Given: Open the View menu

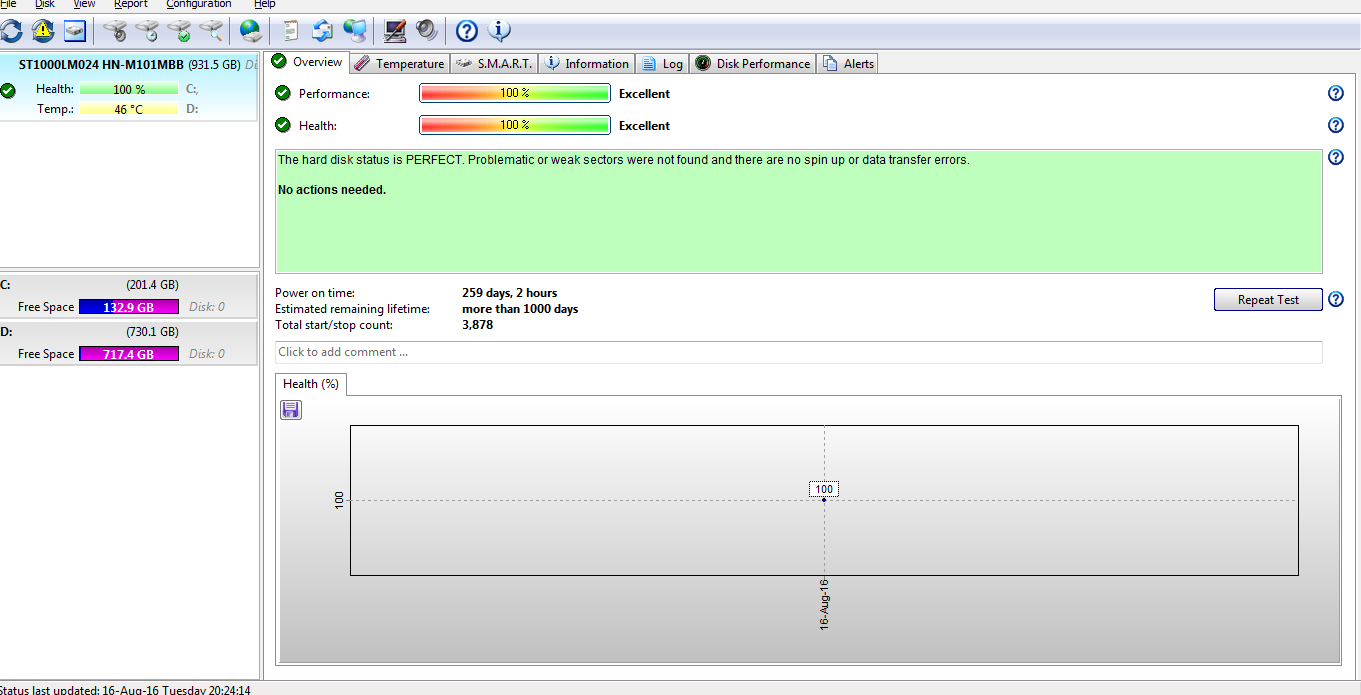Looking at the screenshot, I should point(85,4).
